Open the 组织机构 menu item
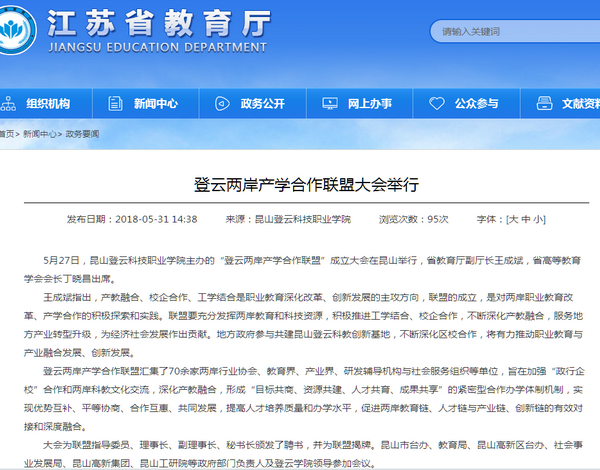600x470 pixels. pos(48,103)
